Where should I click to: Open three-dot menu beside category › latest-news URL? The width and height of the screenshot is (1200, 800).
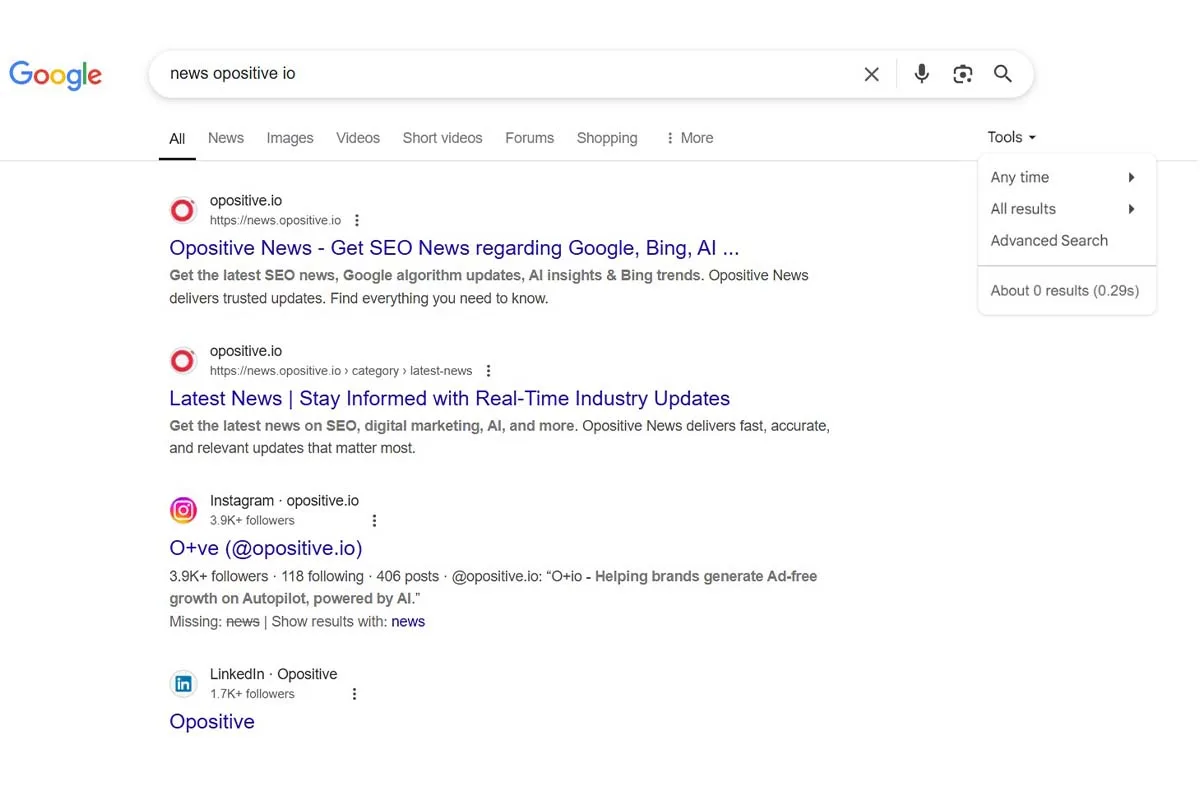tap(488, 371)
